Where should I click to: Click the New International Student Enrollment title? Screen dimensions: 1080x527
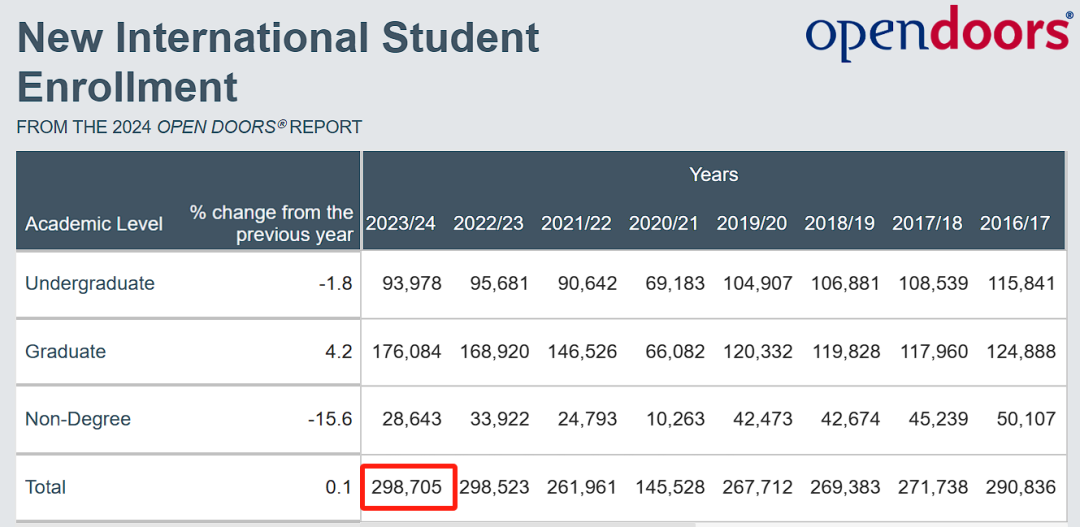click(x=278, y=62)
